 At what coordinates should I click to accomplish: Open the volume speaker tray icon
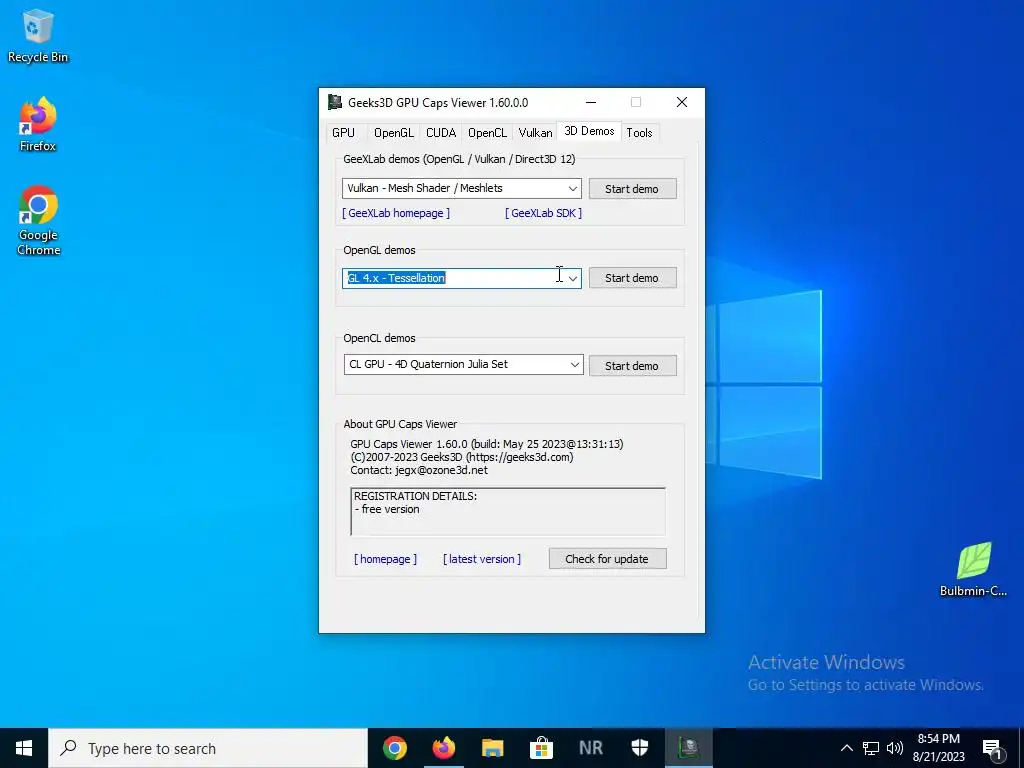coord(895,748)
